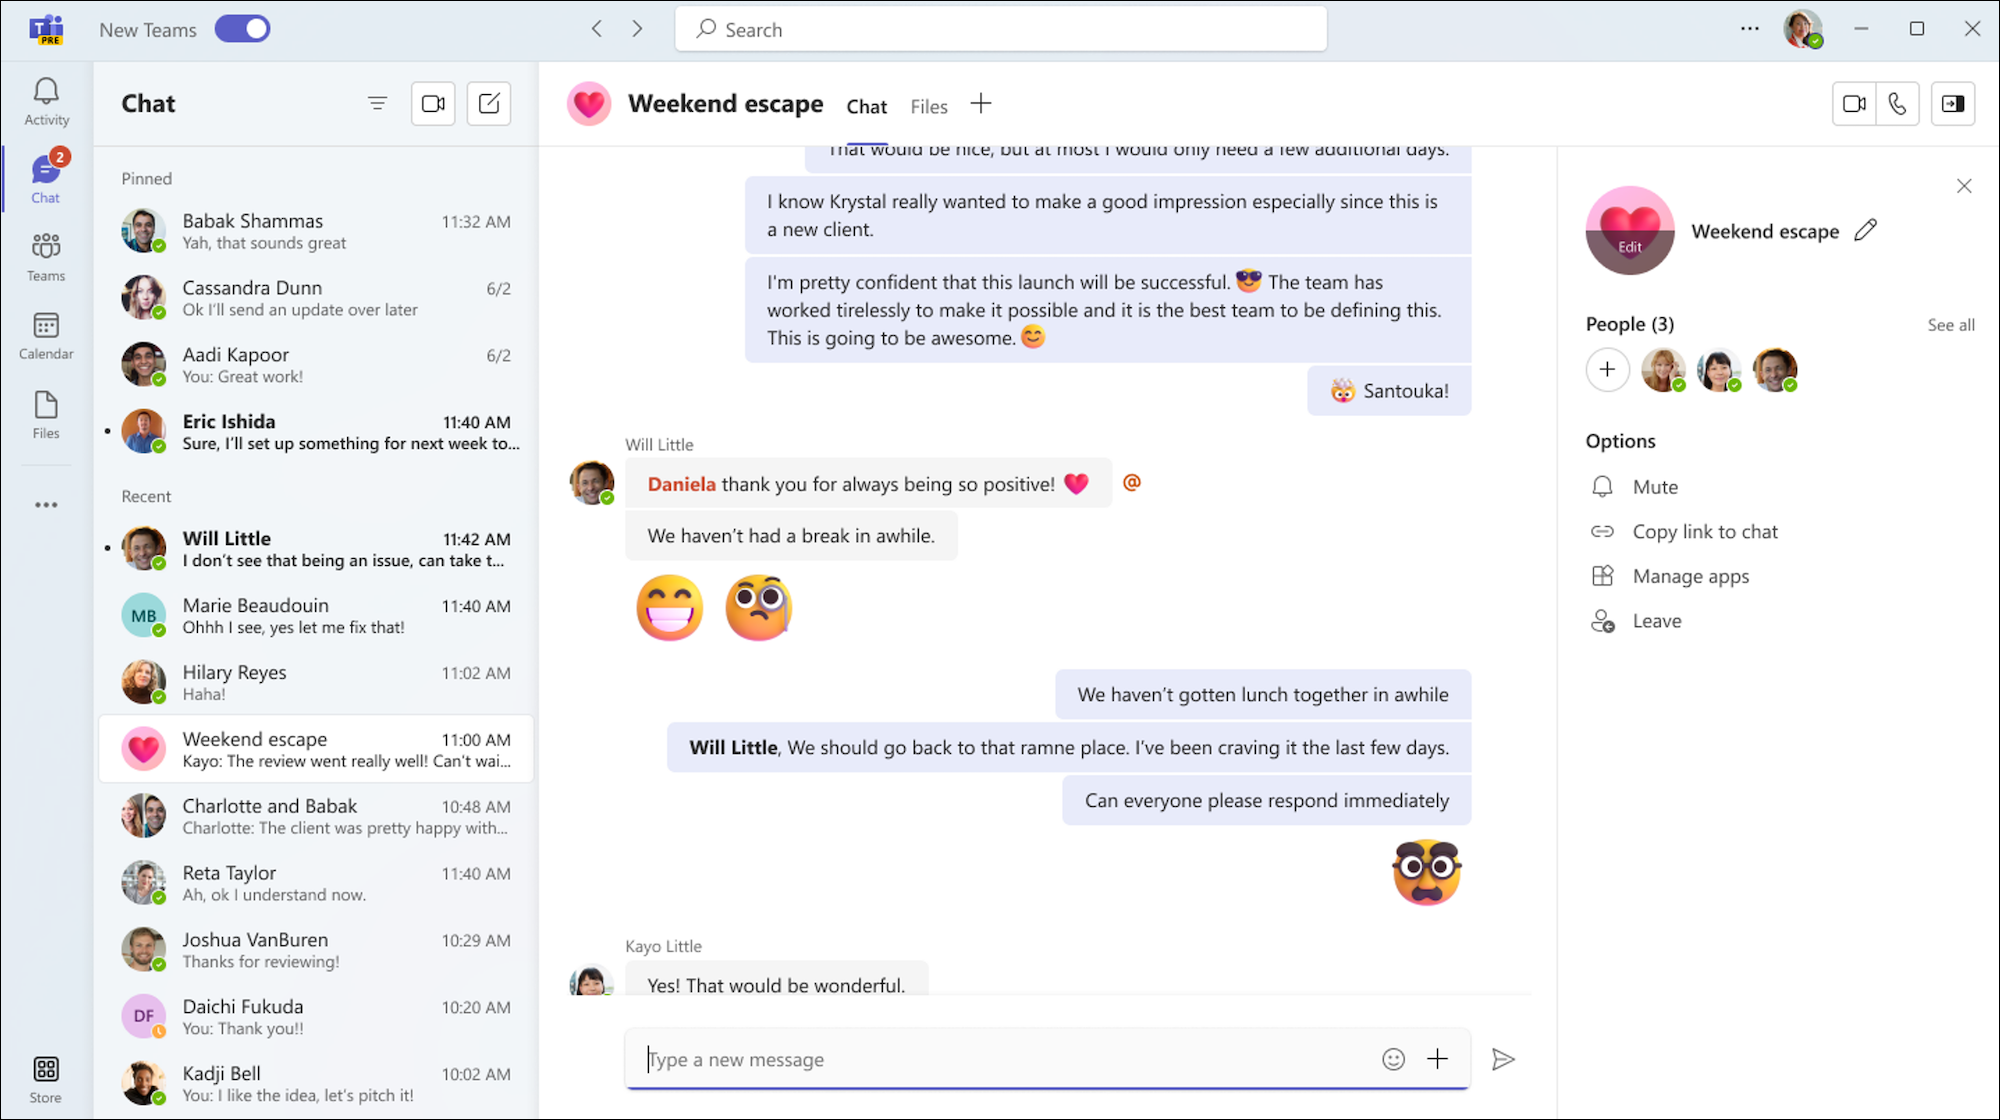Add a new tab with plus icon
Viewport: 2000px width, 1120px height.
981,104
